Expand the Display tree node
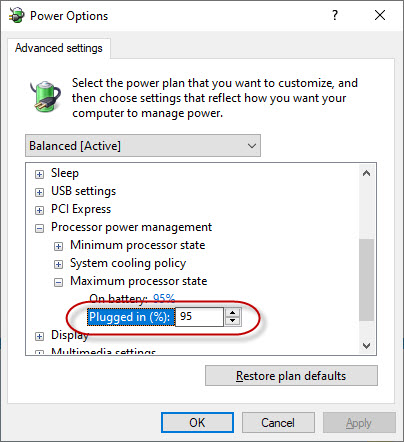This screenshot has height=442, width=404. (39, 336)
